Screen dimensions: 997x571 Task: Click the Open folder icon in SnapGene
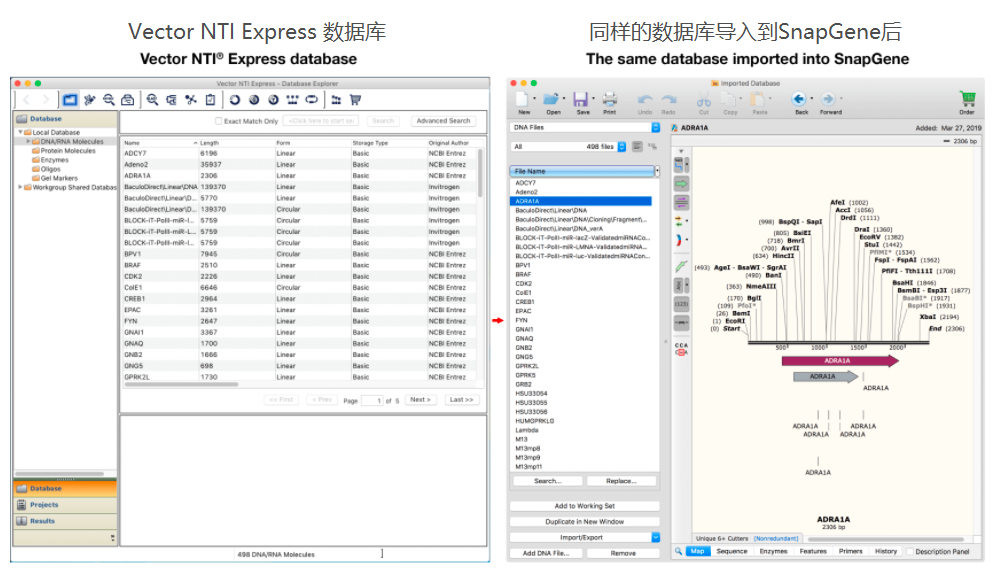point(551,99)
